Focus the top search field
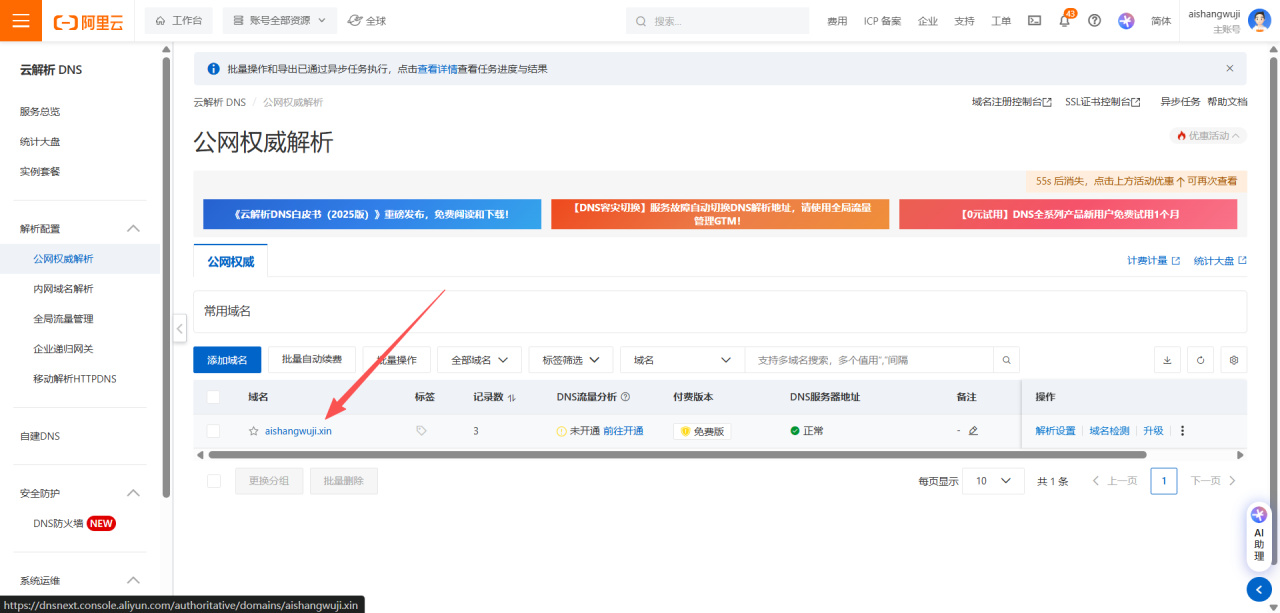Image resolution: width=1280 pixels, height=613 pixels. (717, 21)
